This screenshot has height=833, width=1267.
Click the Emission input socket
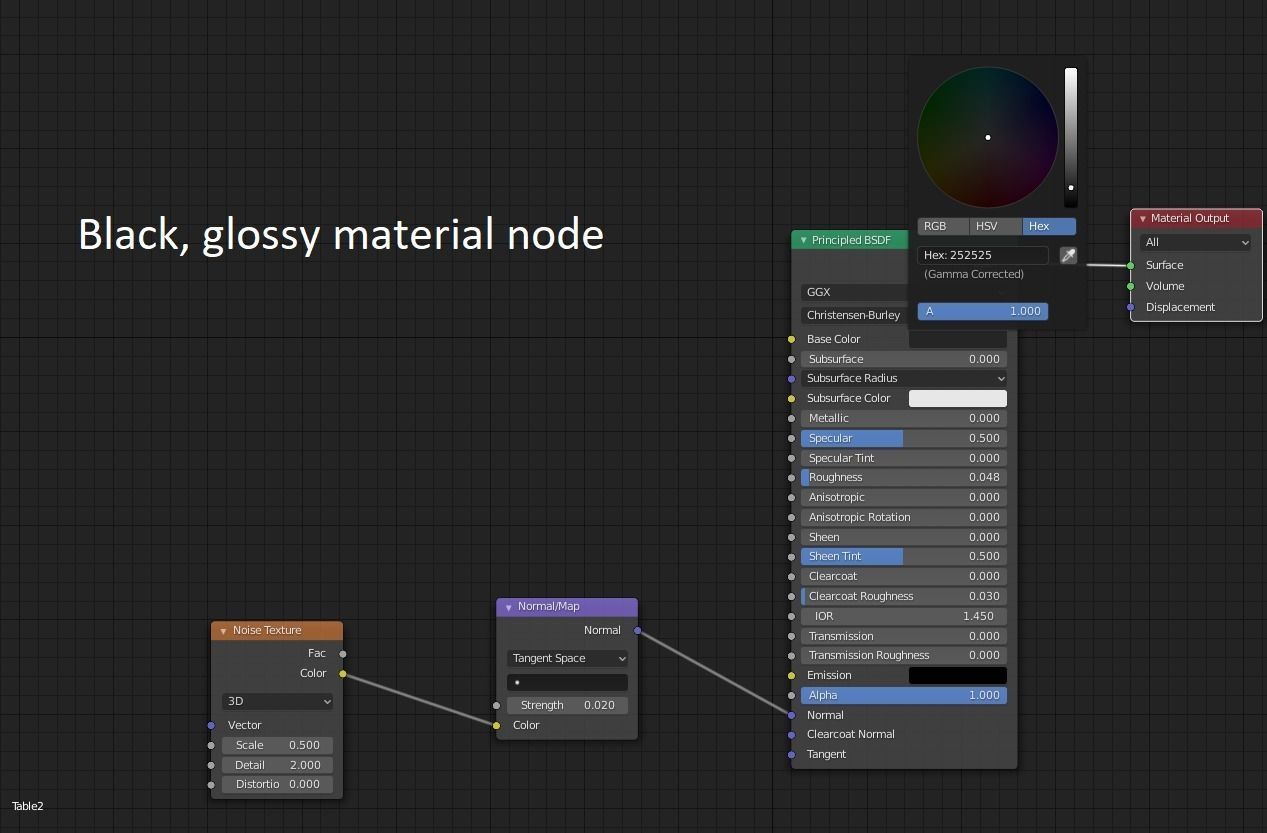click(791, 675)
